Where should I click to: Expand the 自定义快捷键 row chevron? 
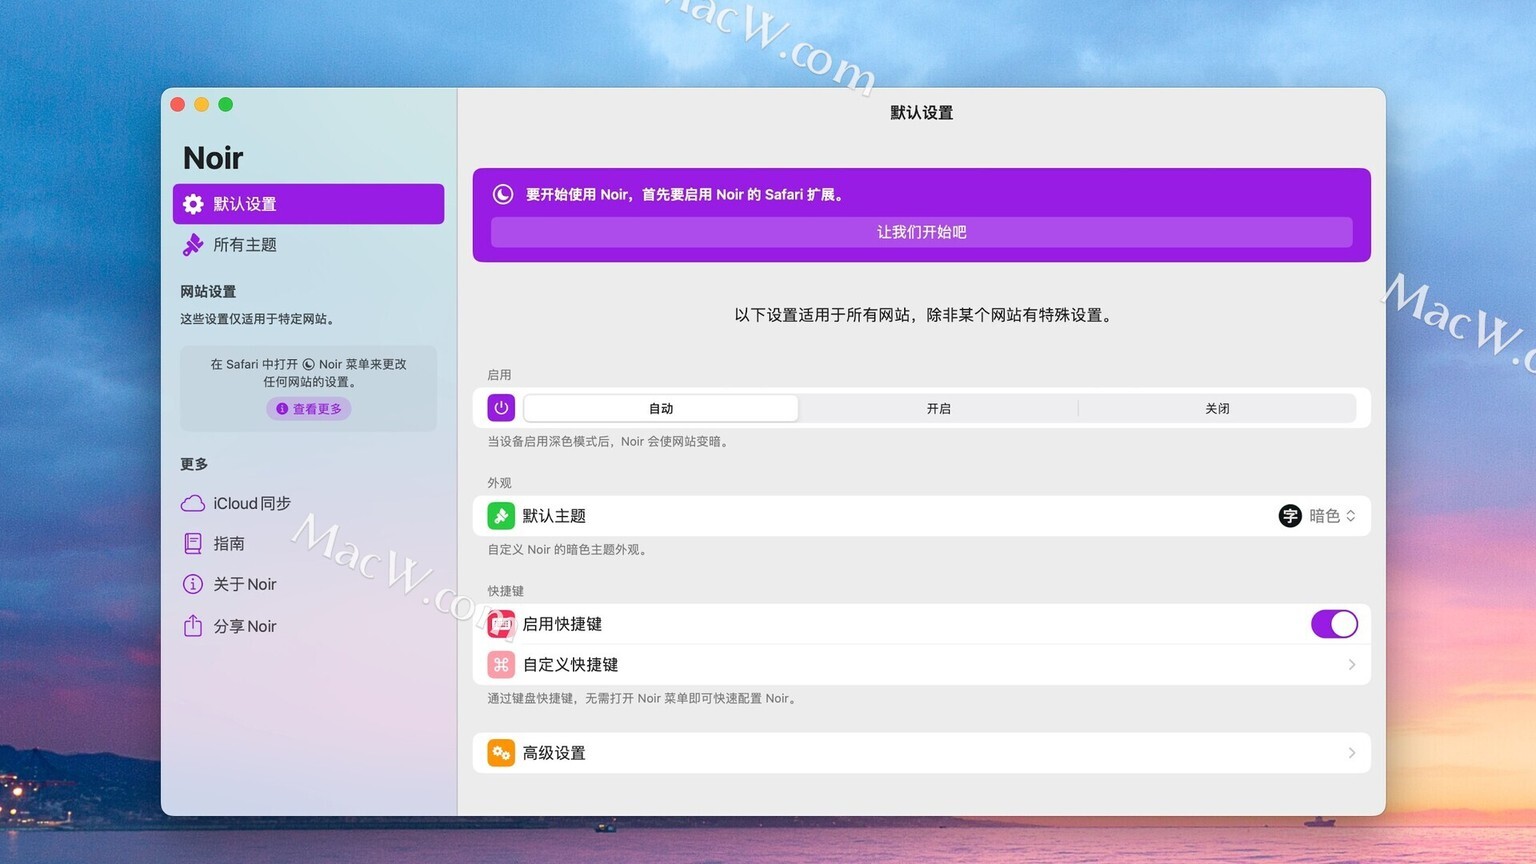1351,665
